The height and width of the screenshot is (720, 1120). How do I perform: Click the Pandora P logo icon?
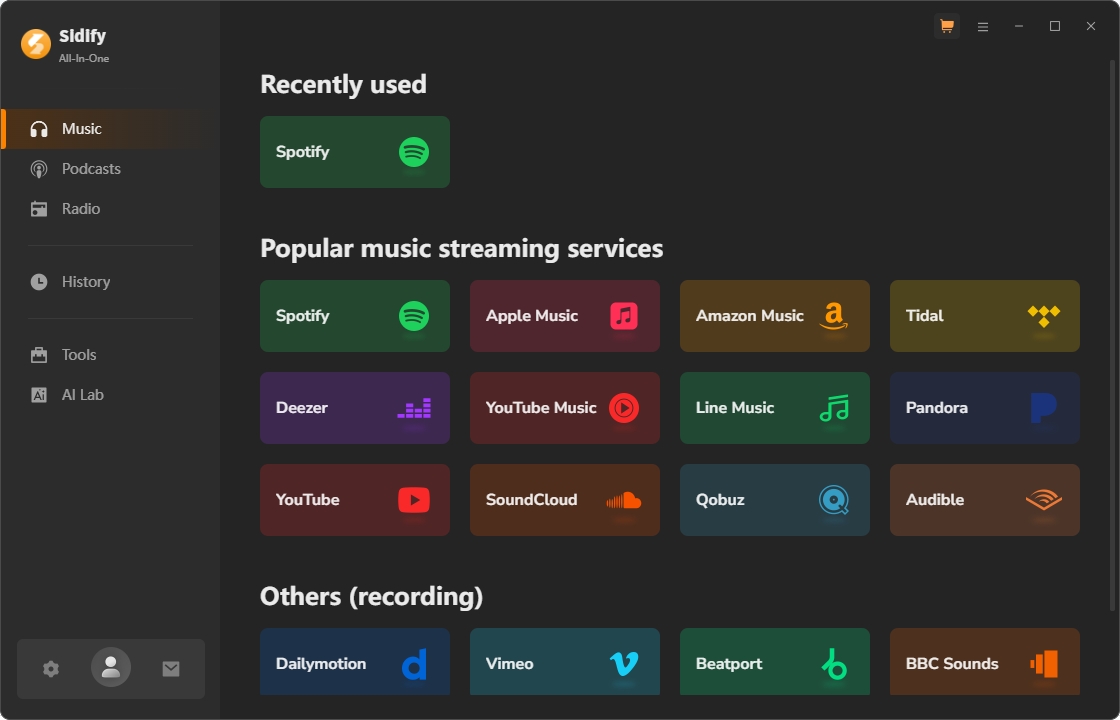click(1044, 408)
